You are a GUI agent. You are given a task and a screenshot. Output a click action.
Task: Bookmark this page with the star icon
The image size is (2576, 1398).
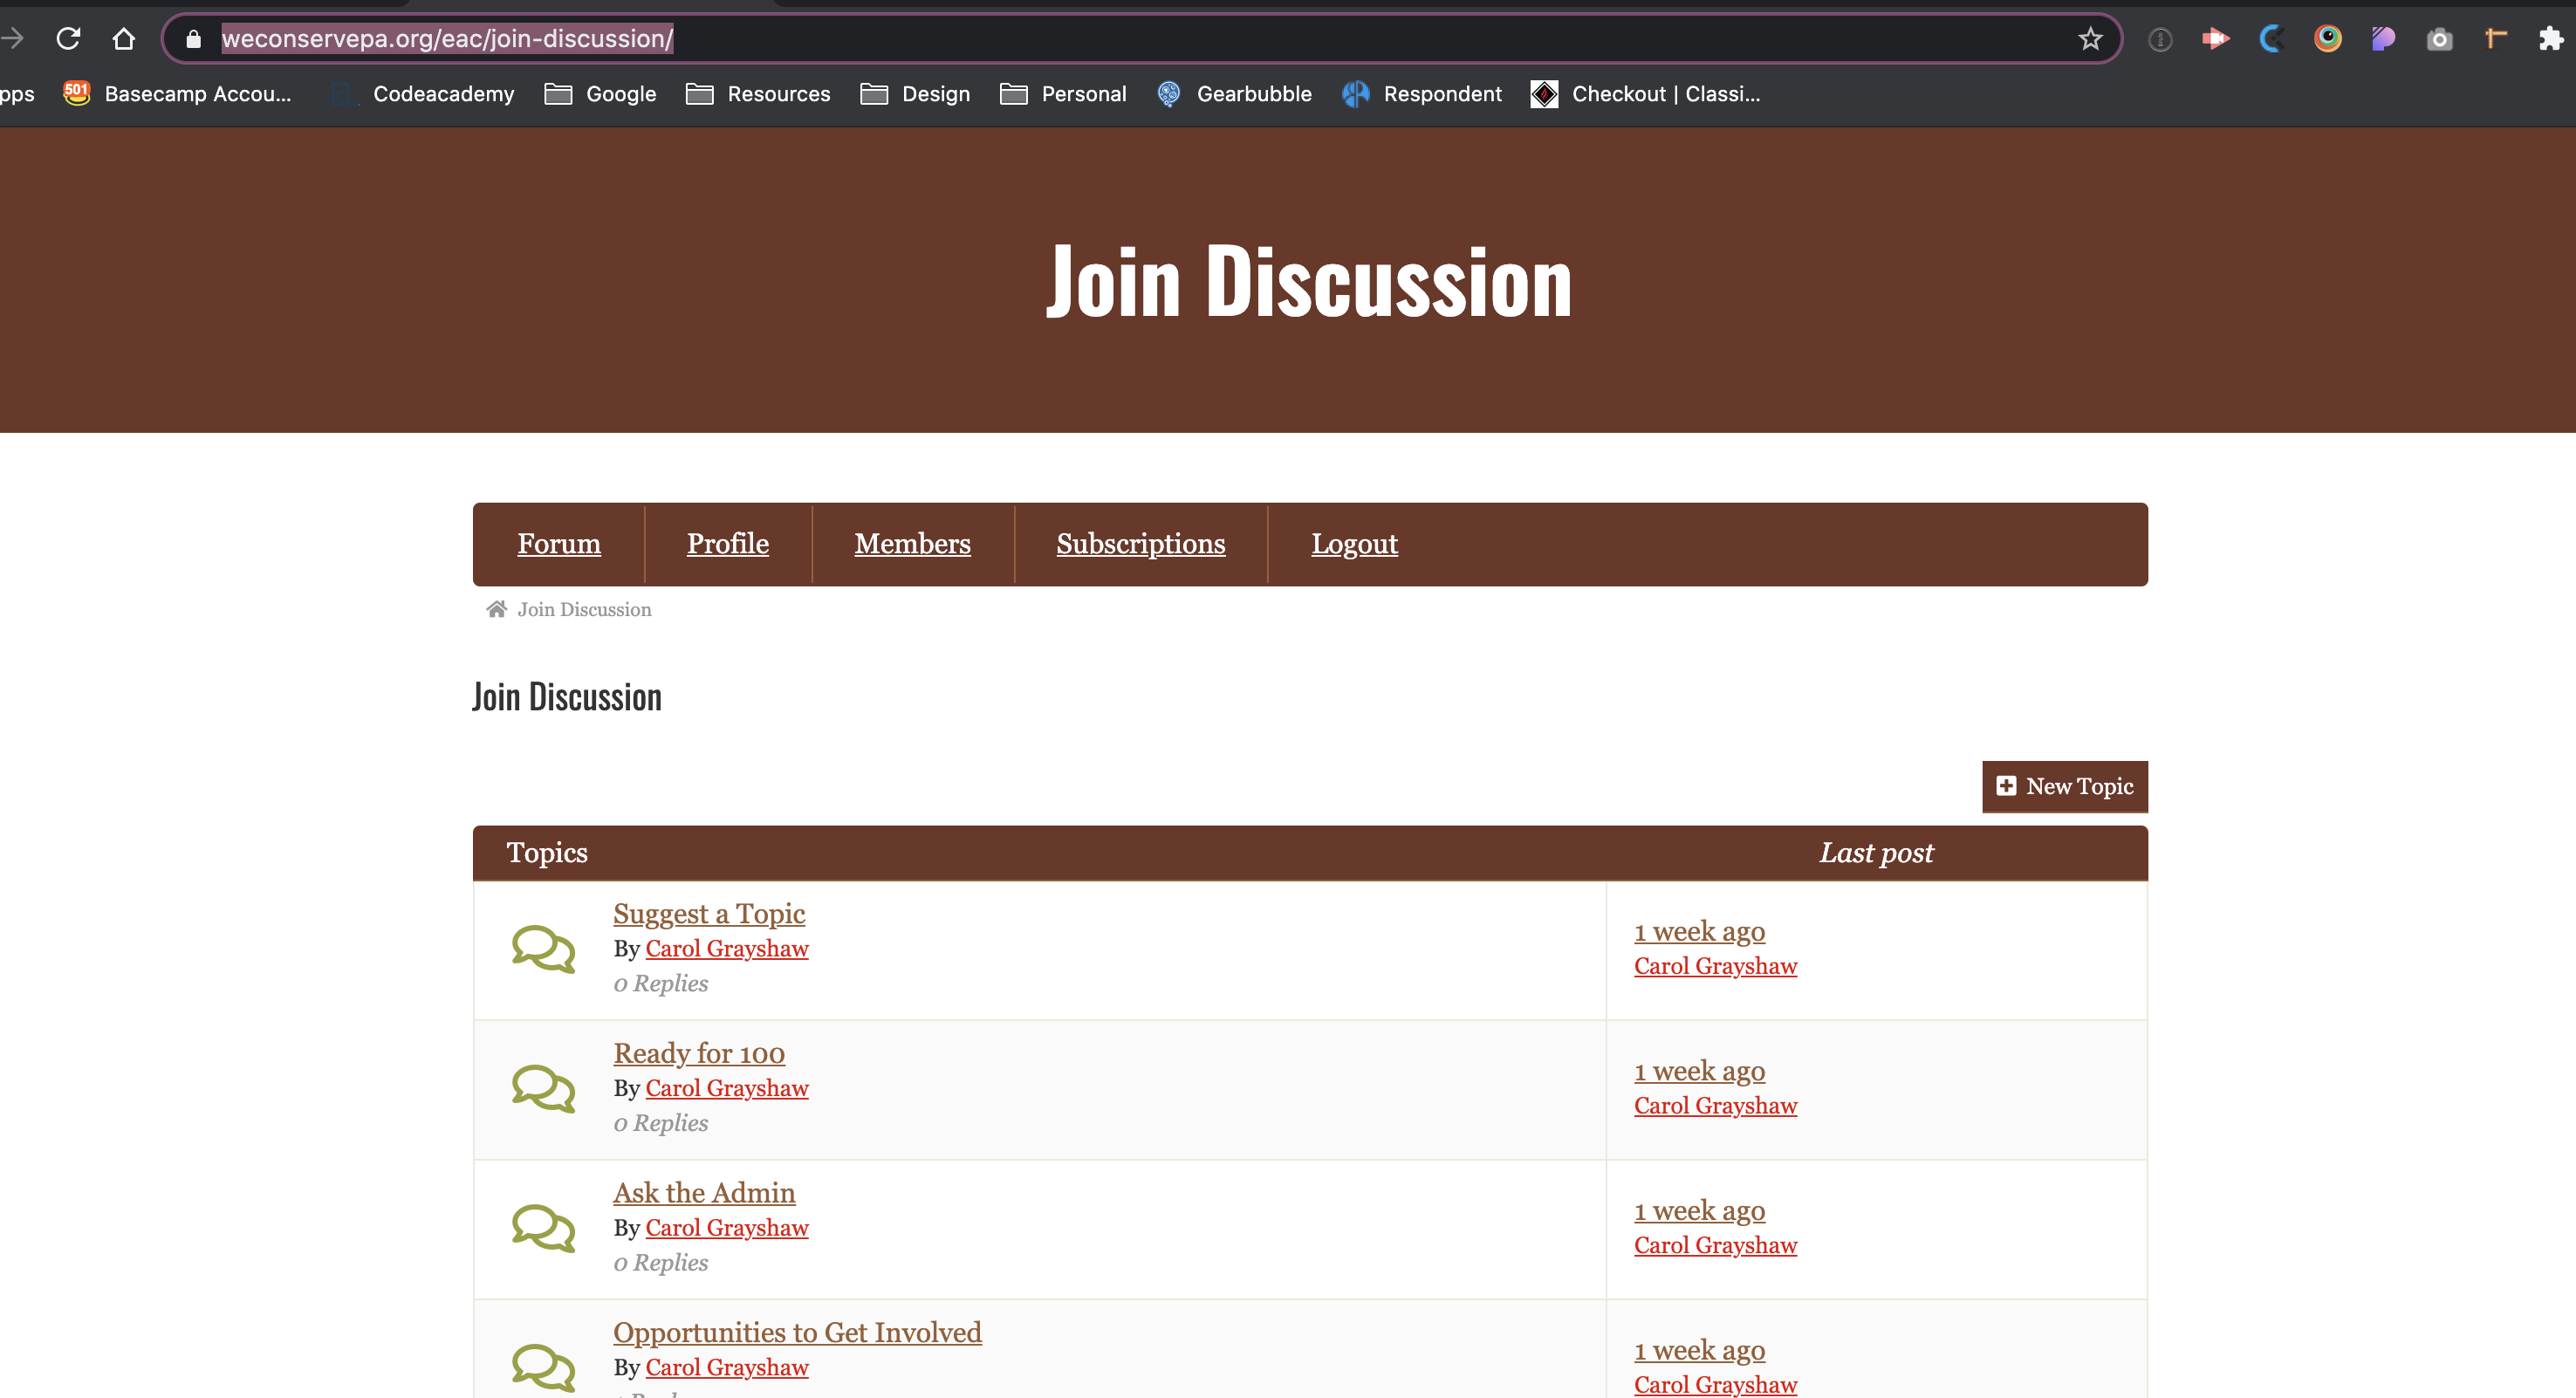point(2090,39)
